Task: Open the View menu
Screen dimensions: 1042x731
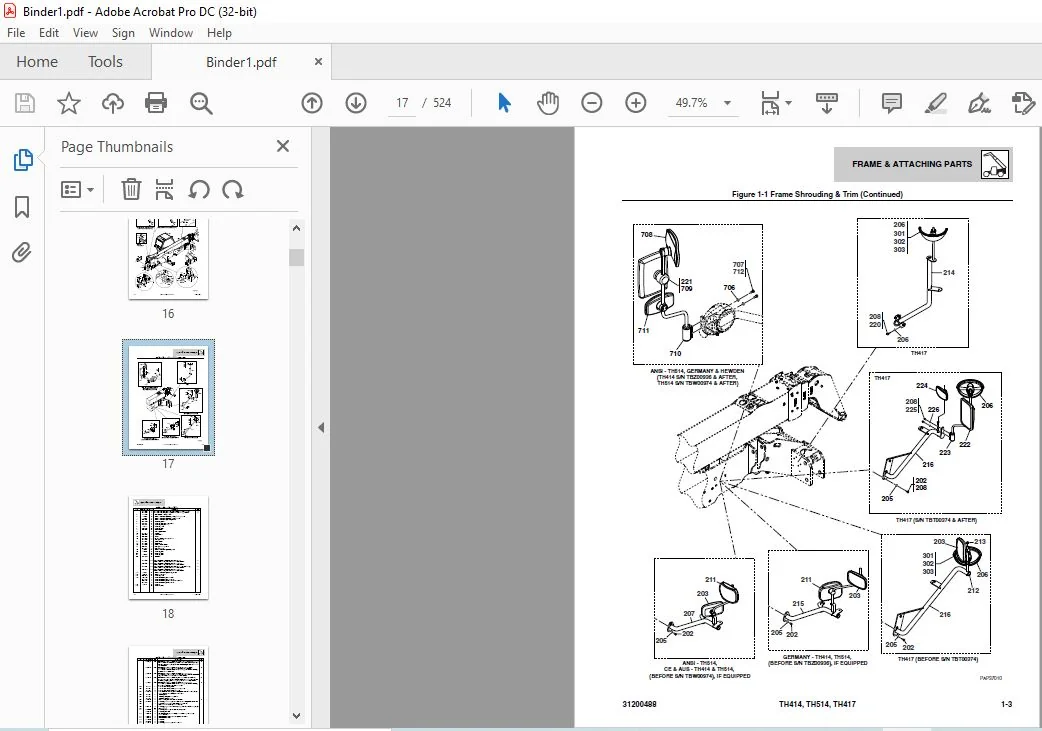Action: pos(85,33)
